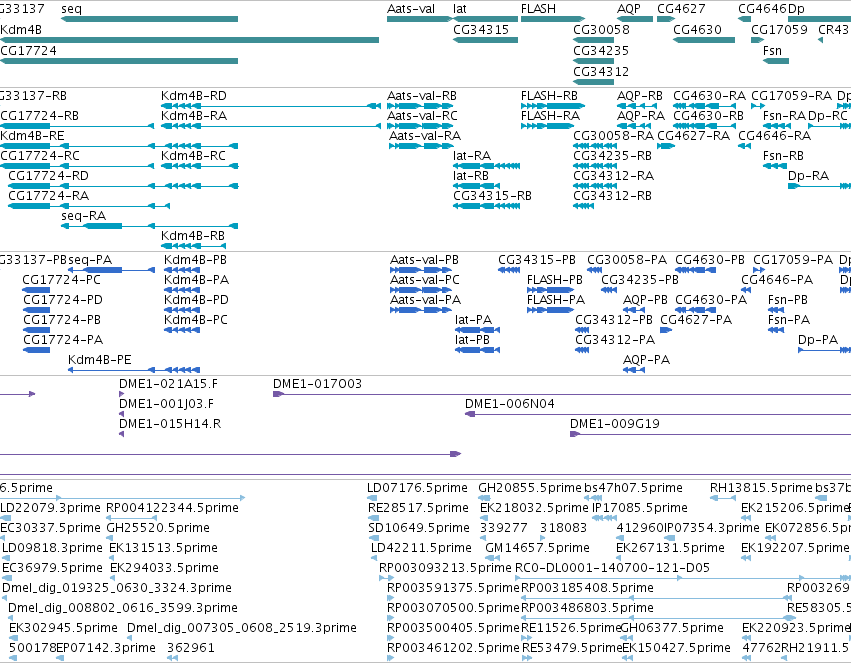Viewport: 851px width, 663px height.
Task: Click the FLASH-RB transcript label
Action: (549, 96)
